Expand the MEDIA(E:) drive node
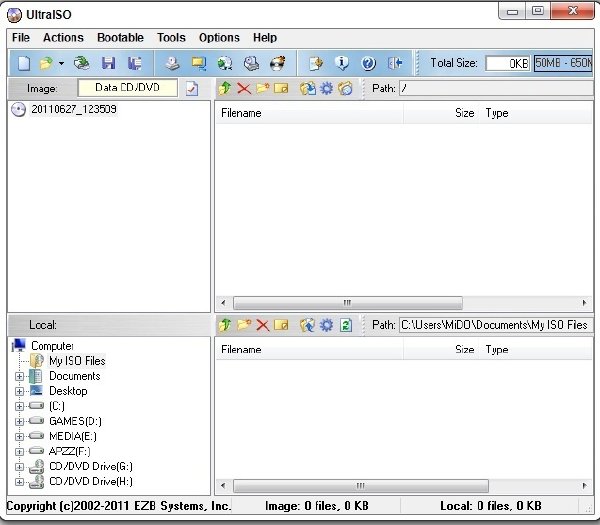600x525 pixels. 19,437
